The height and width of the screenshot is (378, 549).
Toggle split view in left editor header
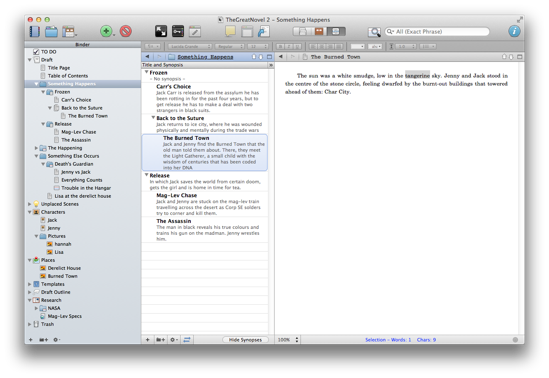click(x=269, y=56)
